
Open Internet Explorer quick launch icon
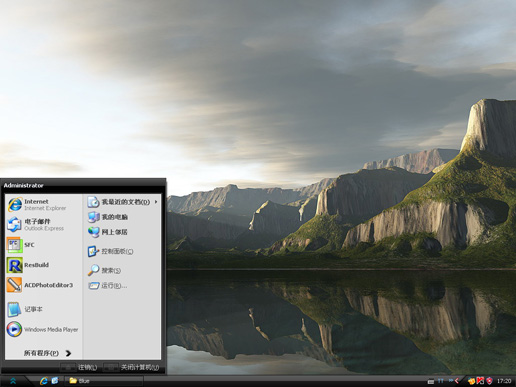(43, 381)
